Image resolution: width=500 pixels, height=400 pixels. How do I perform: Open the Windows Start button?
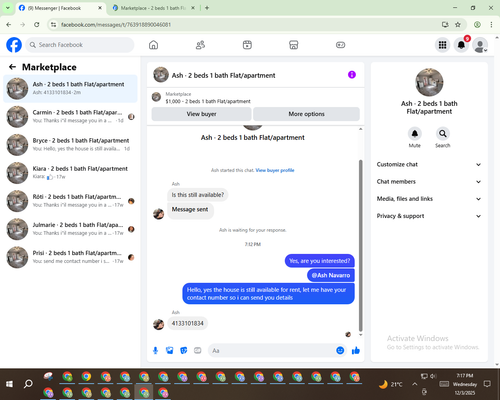9,384
